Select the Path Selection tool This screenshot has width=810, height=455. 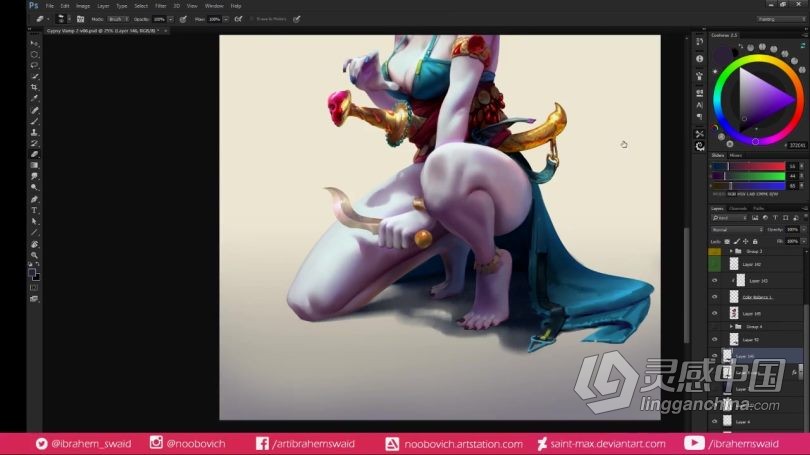coord(34,221)
